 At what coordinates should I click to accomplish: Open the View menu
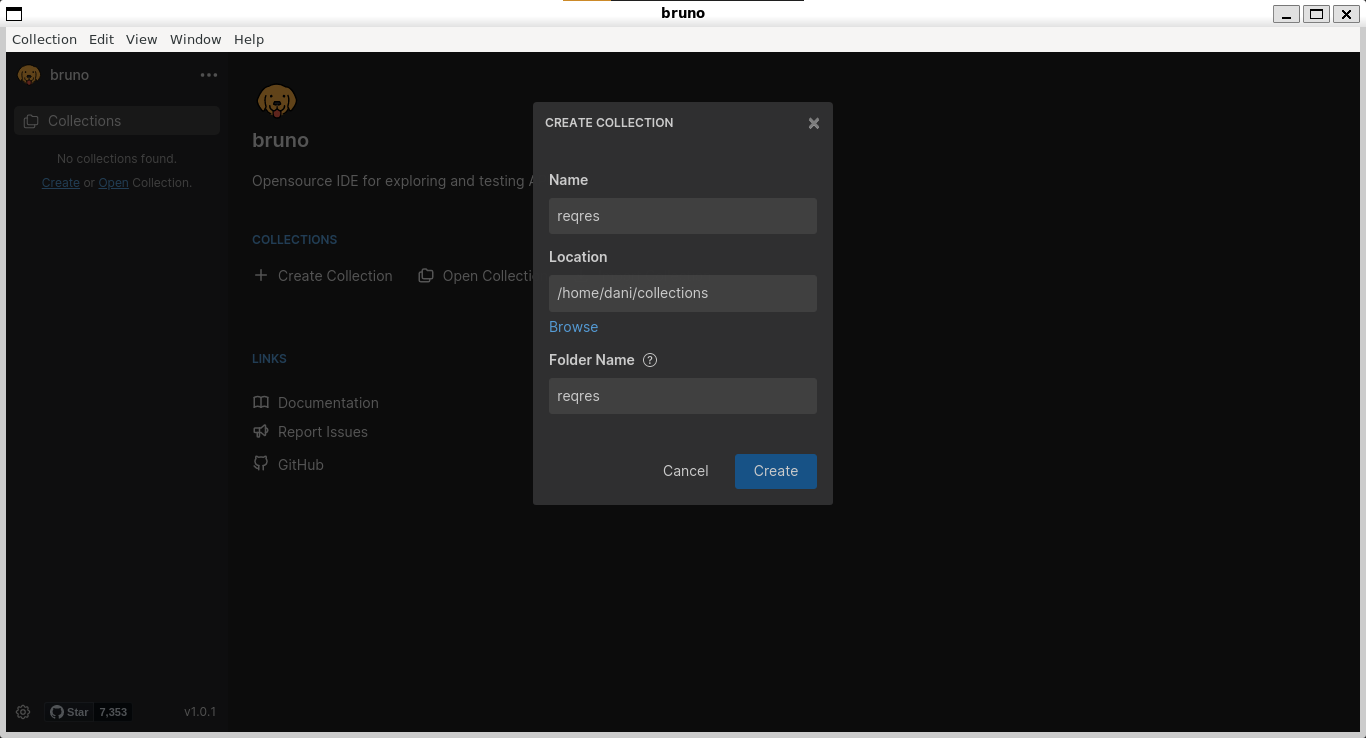(141, 39)
